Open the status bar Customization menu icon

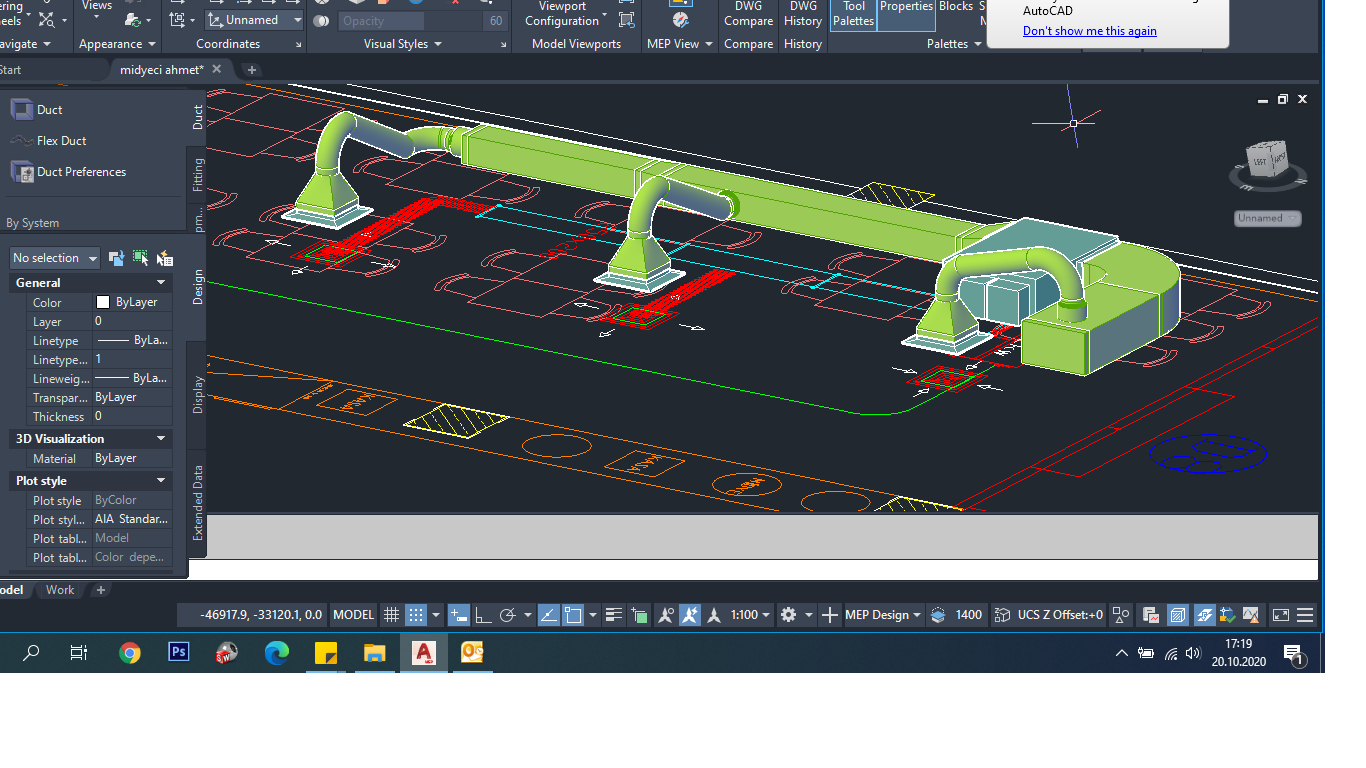[1304, 615]
